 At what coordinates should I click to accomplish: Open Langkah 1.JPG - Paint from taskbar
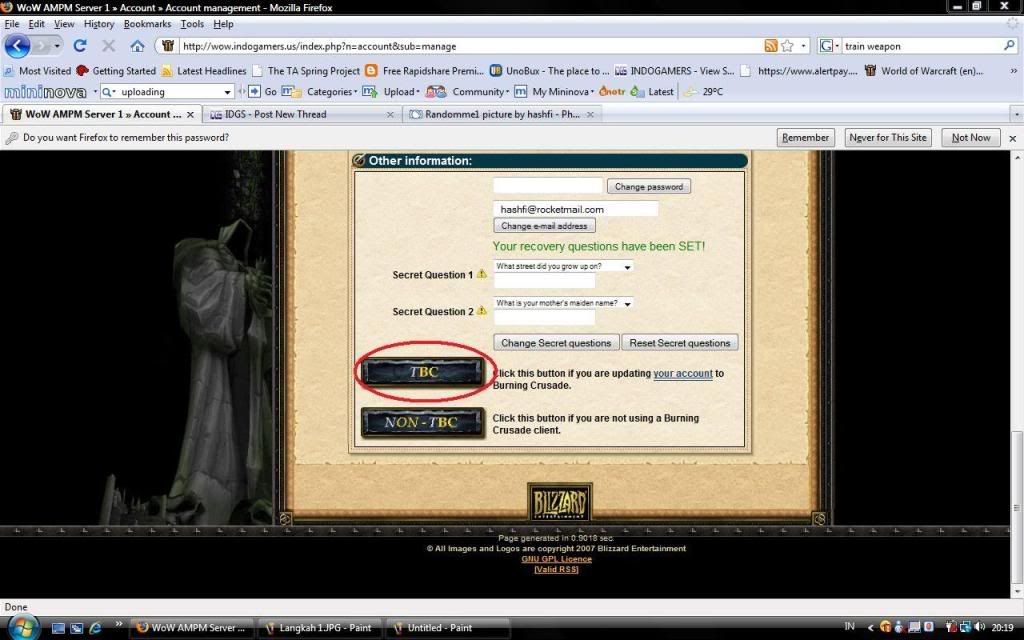[318, 628]
